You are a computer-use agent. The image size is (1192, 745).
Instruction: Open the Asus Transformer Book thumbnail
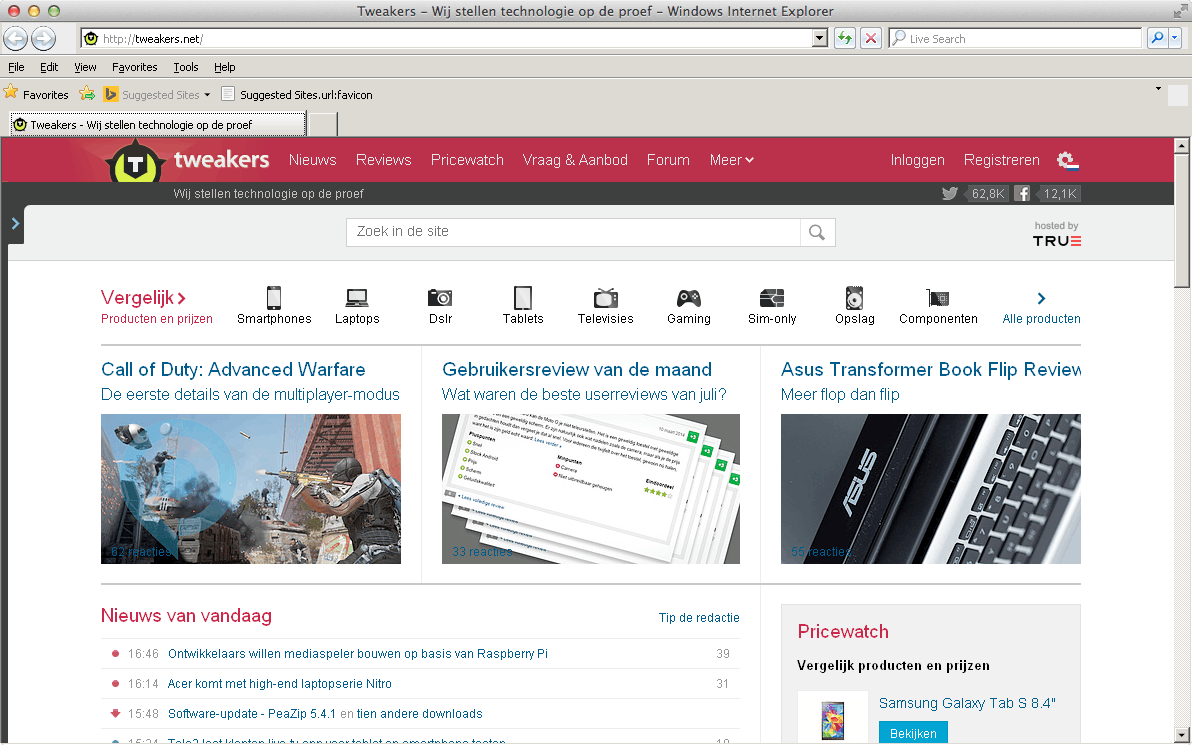pos(930,489)
